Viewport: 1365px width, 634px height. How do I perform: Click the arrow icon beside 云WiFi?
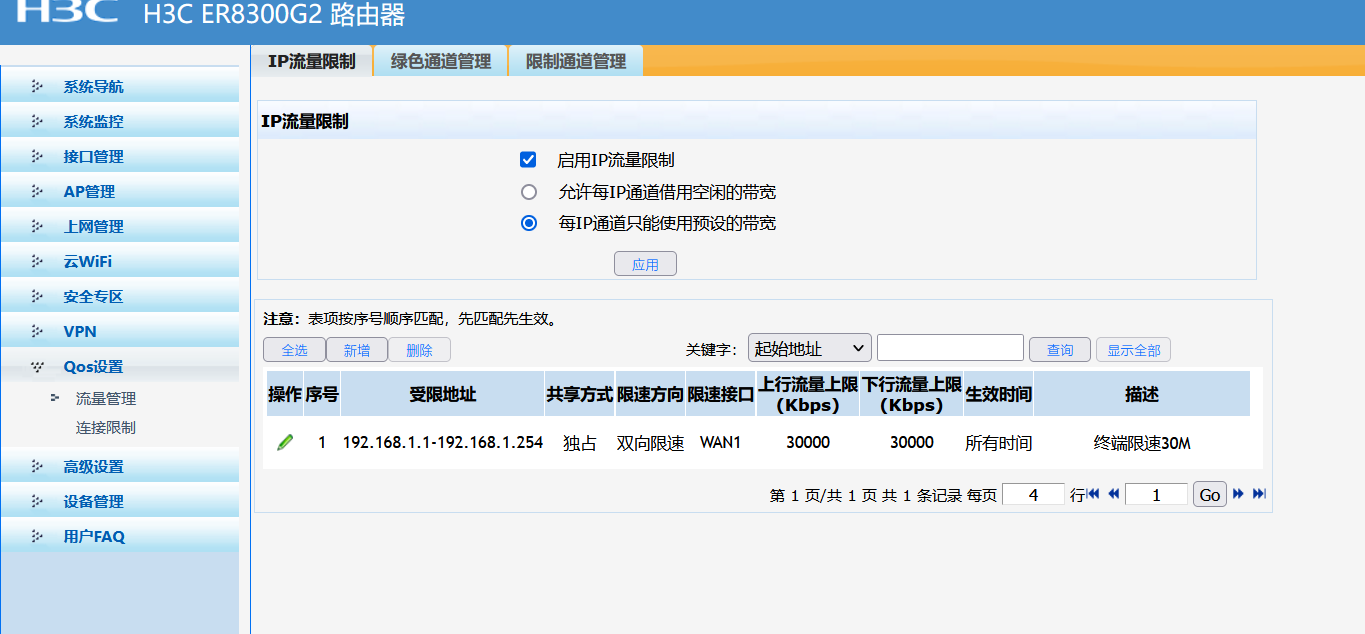[x=38, y=261]
